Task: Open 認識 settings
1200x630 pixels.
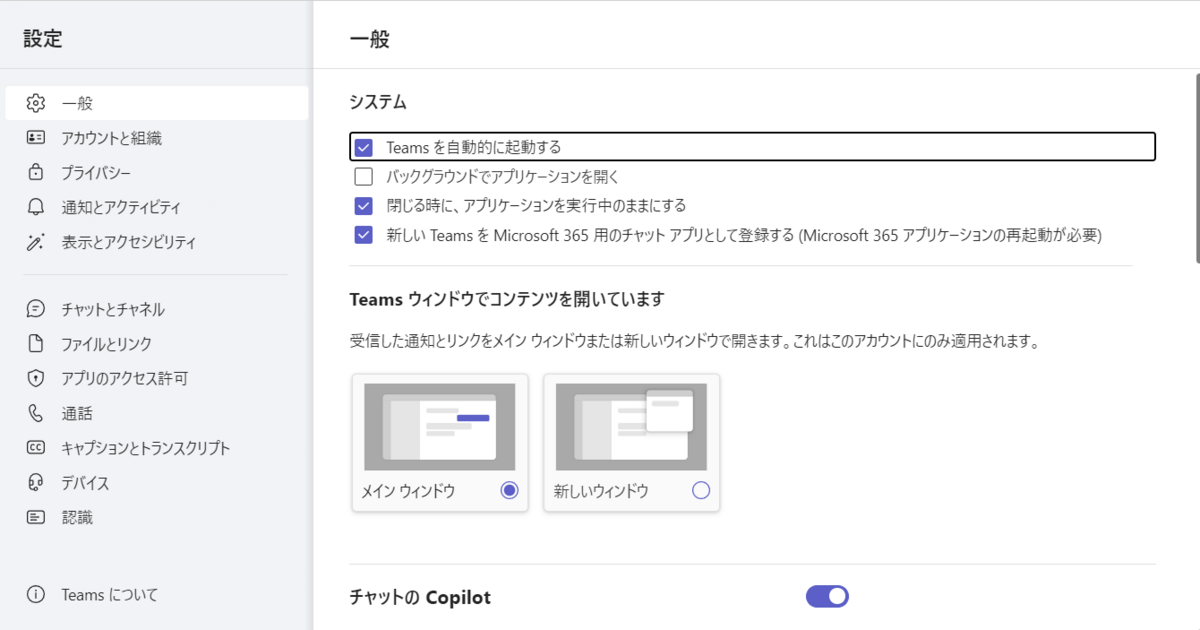Action: pyautogui.click(x=157, y=517)
